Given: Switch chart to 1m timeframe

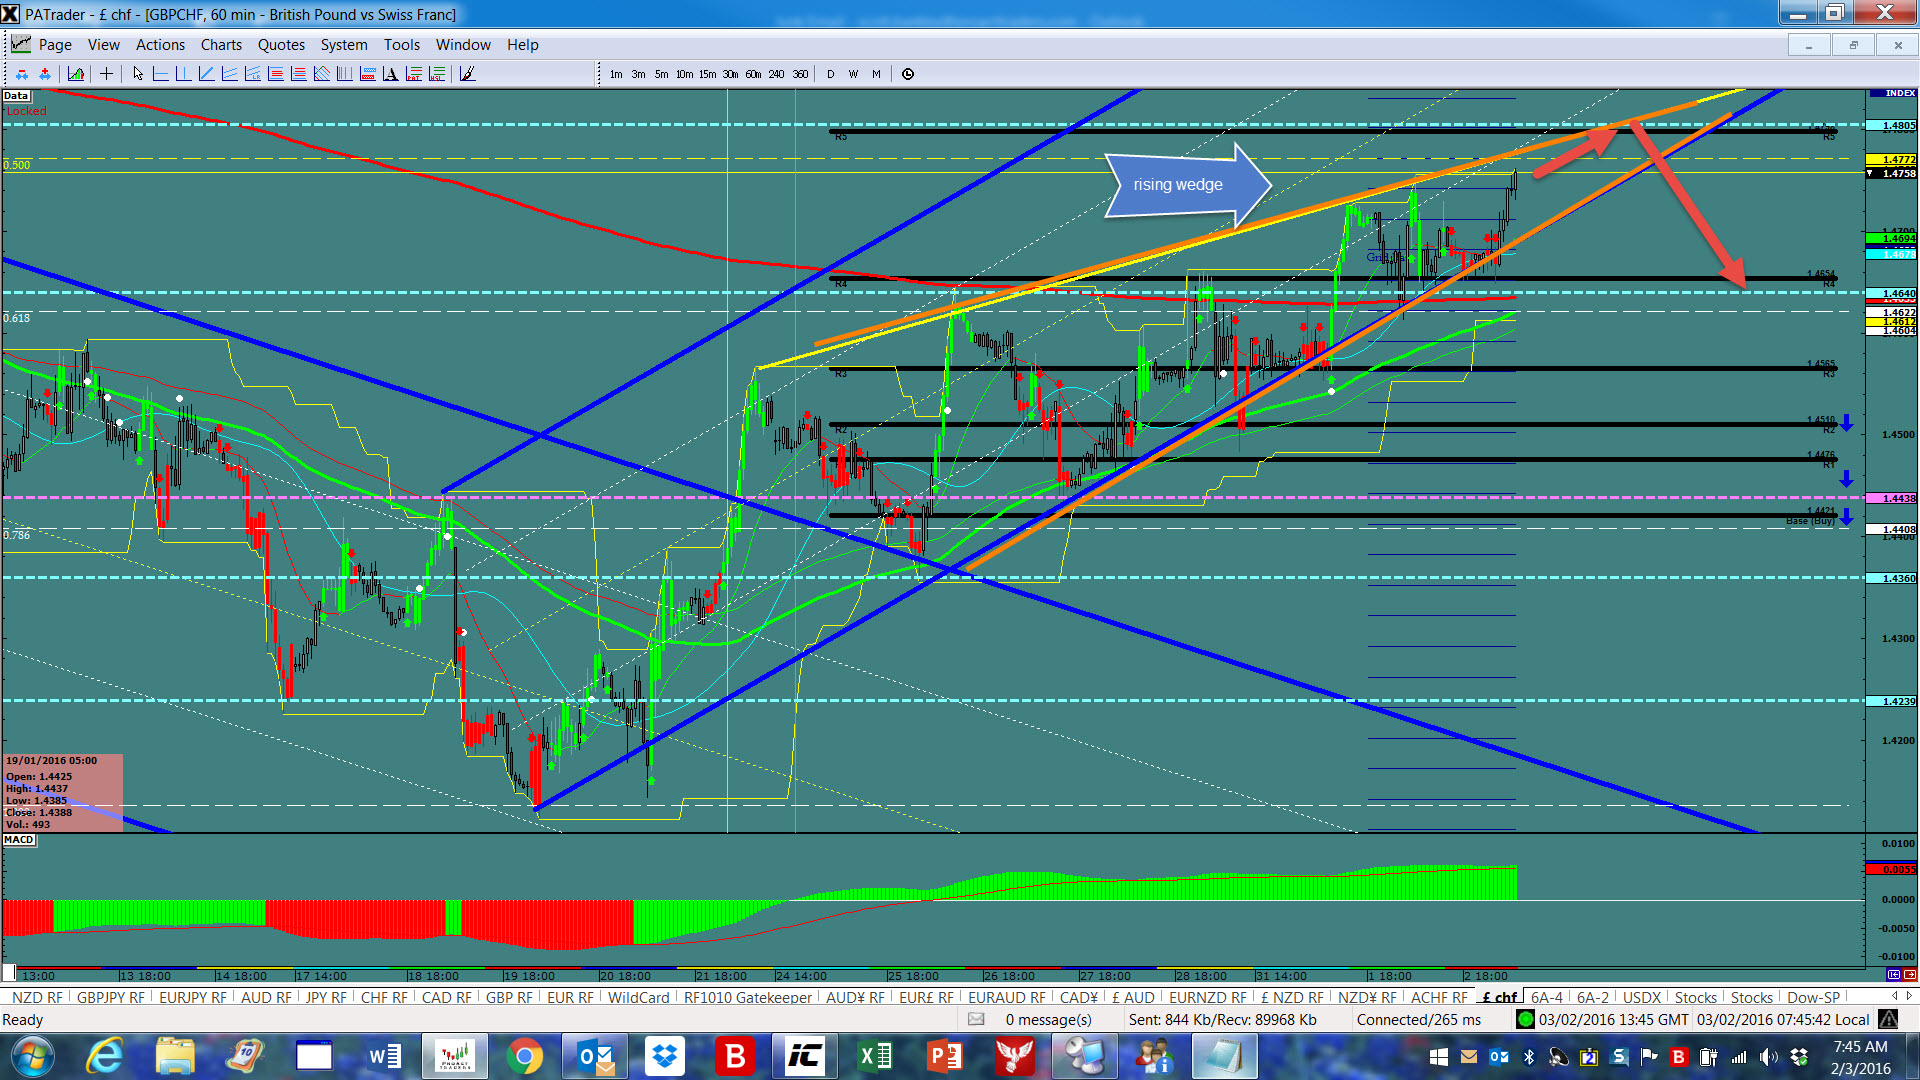Looking at the screenshot, I should (x=616, y=74).
